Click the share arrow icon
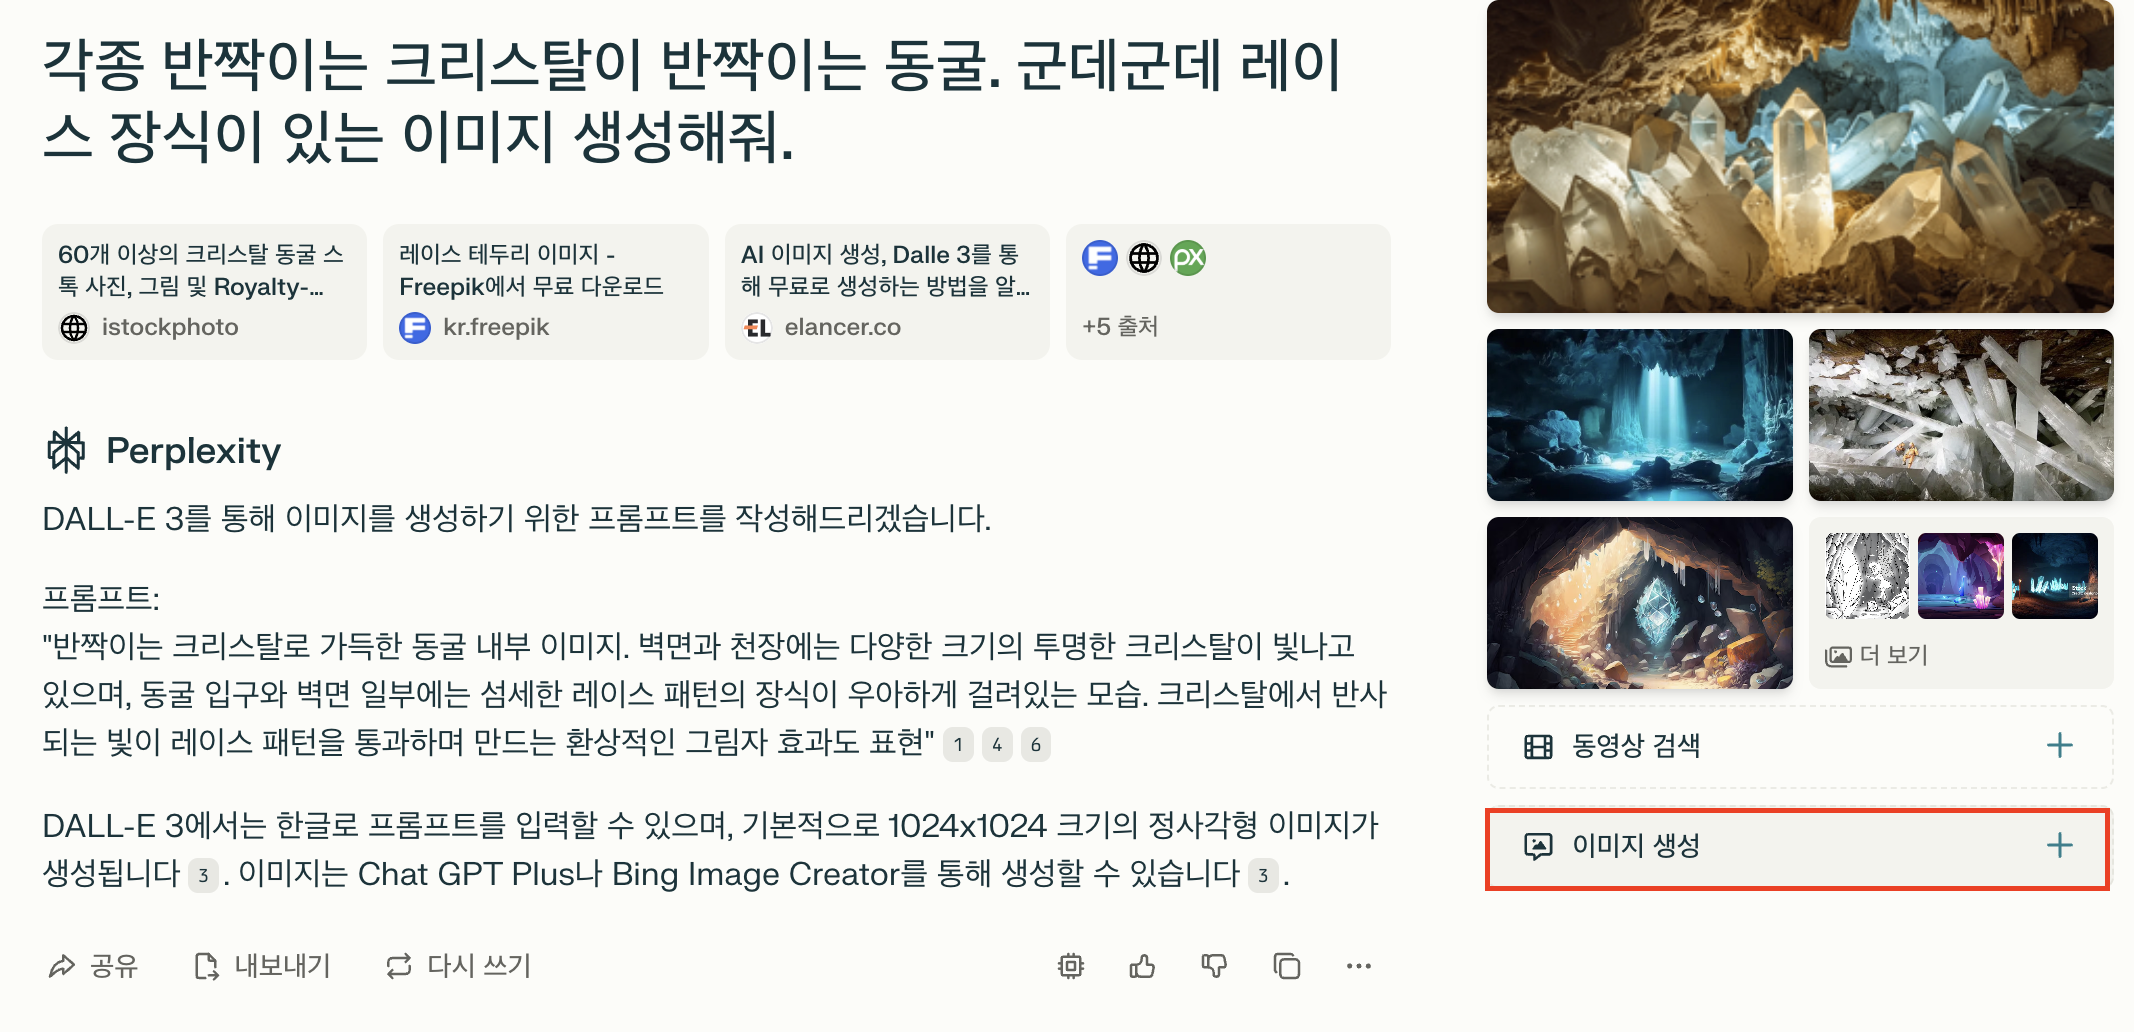 pos(62,966)
